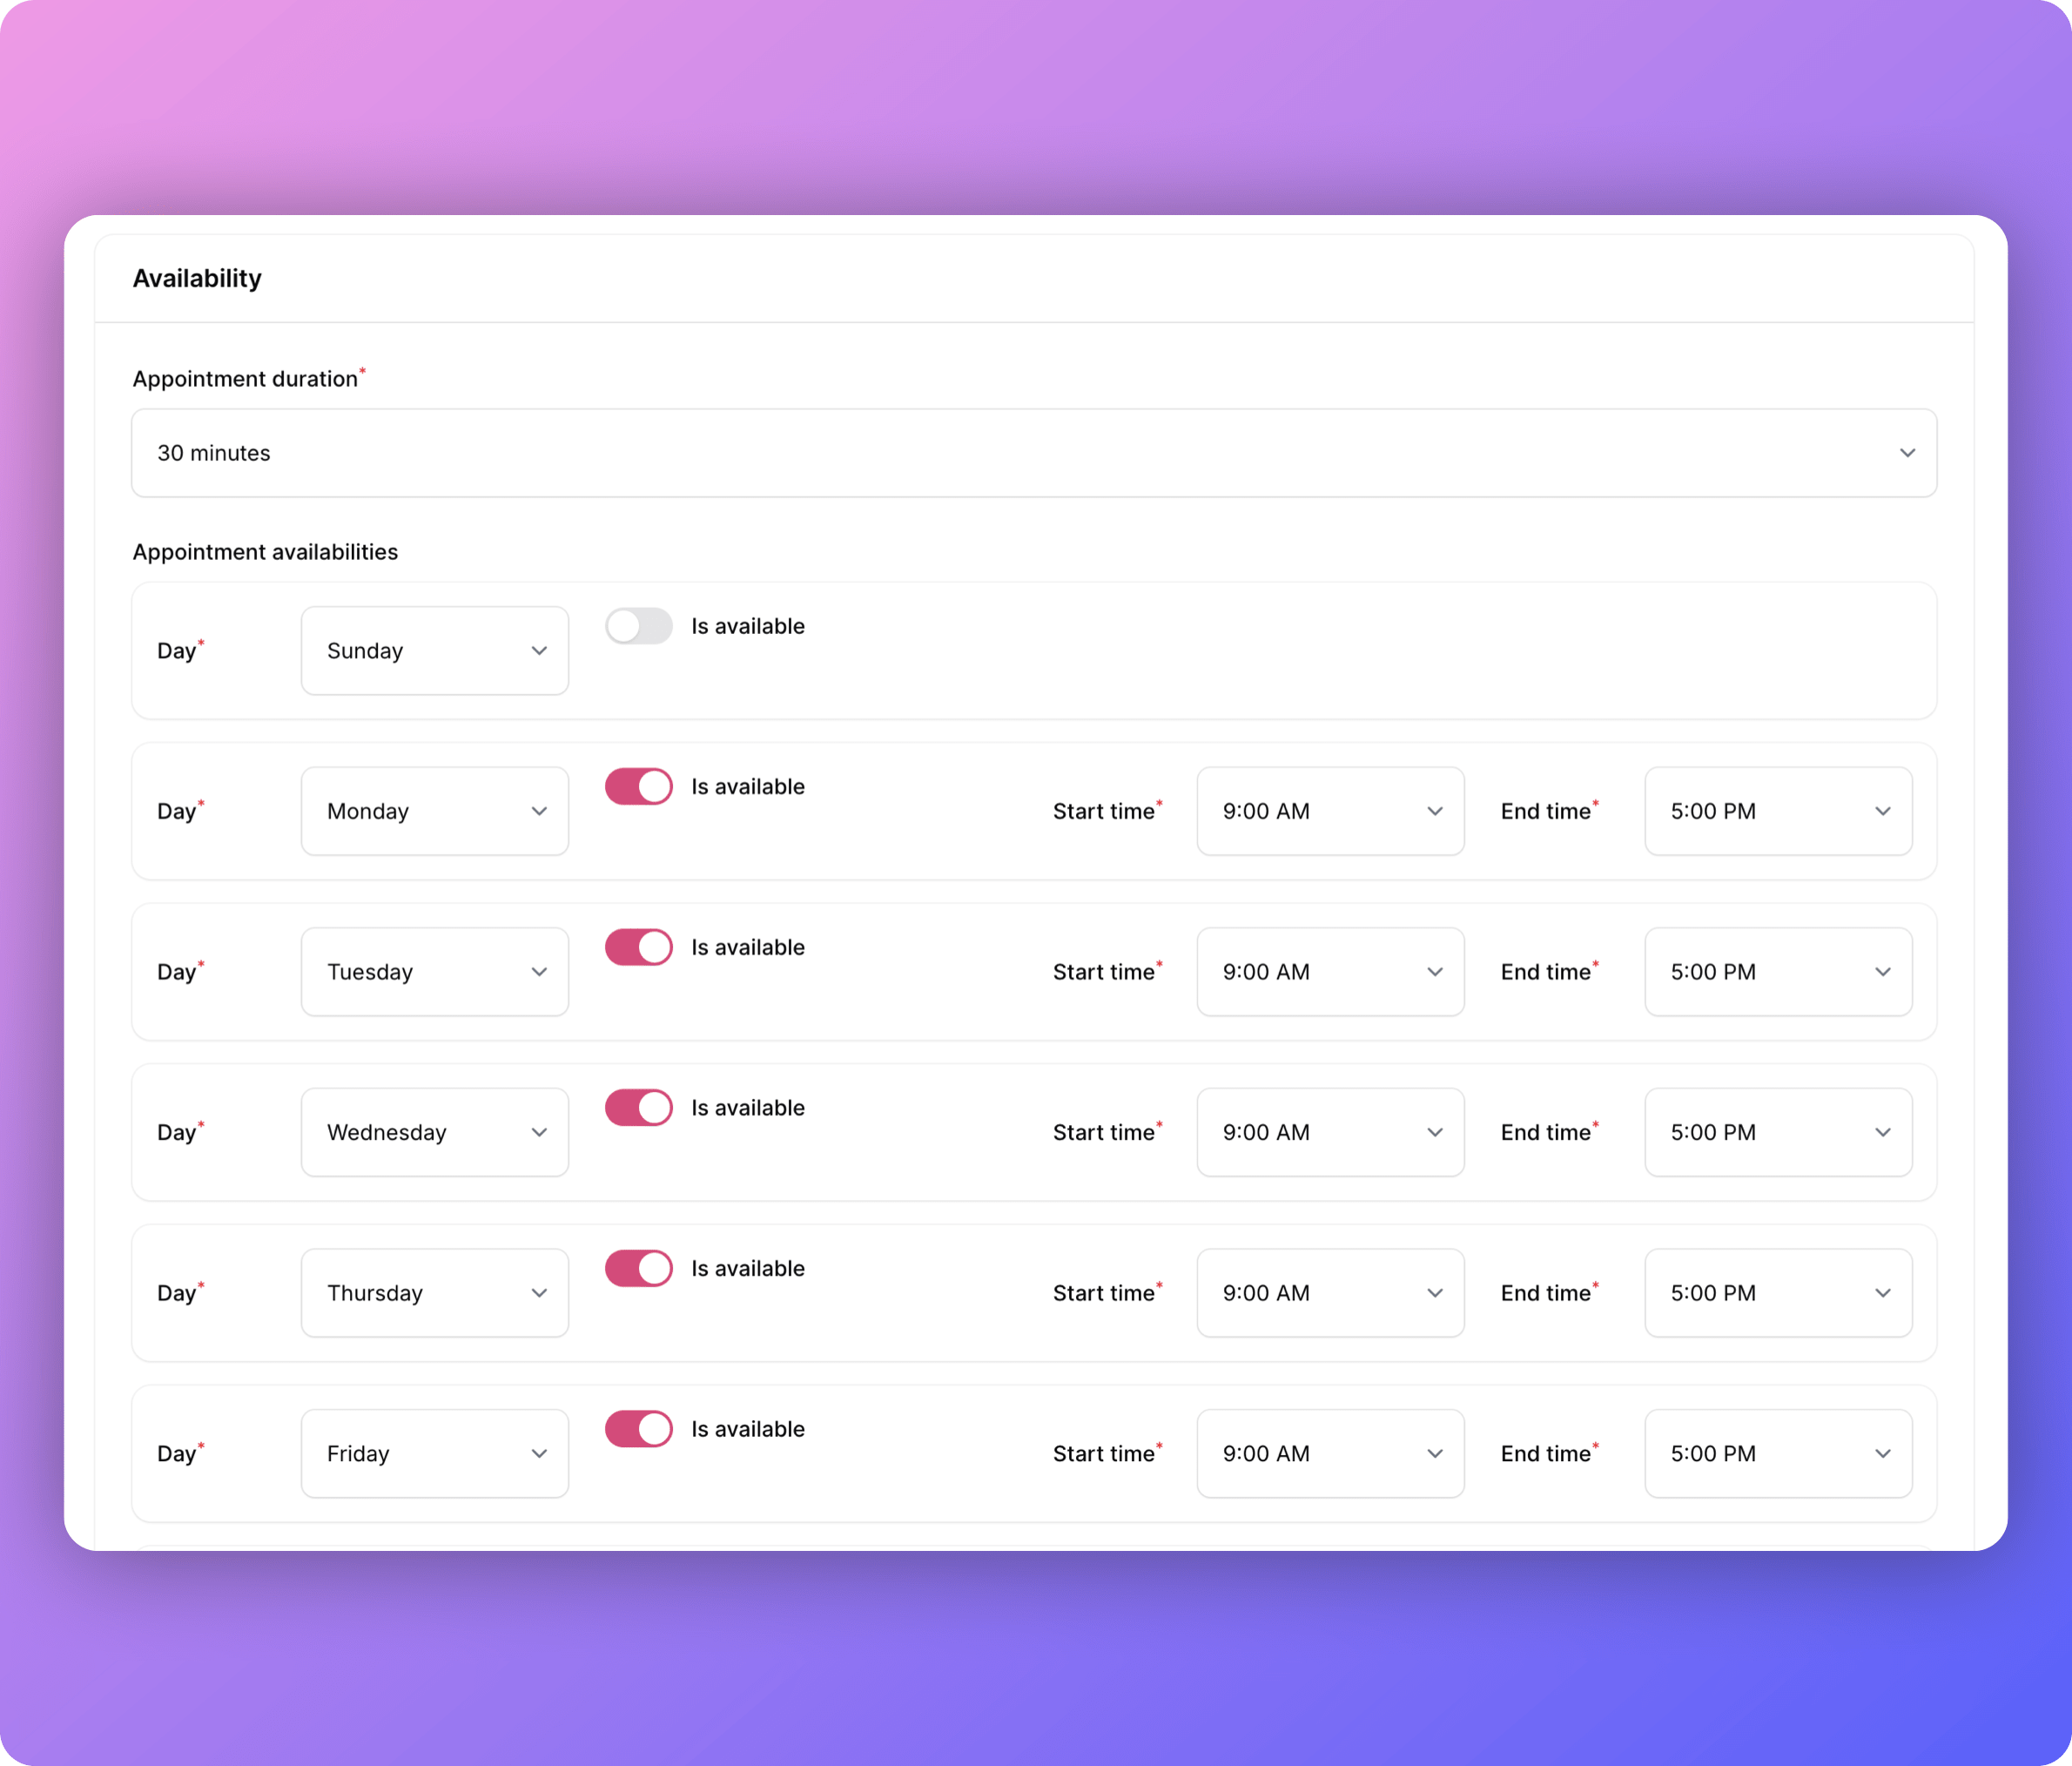Open Monday's Start time dropdown
Viewport: 2072px width, 1766px height.
(x=1330, y=811)
